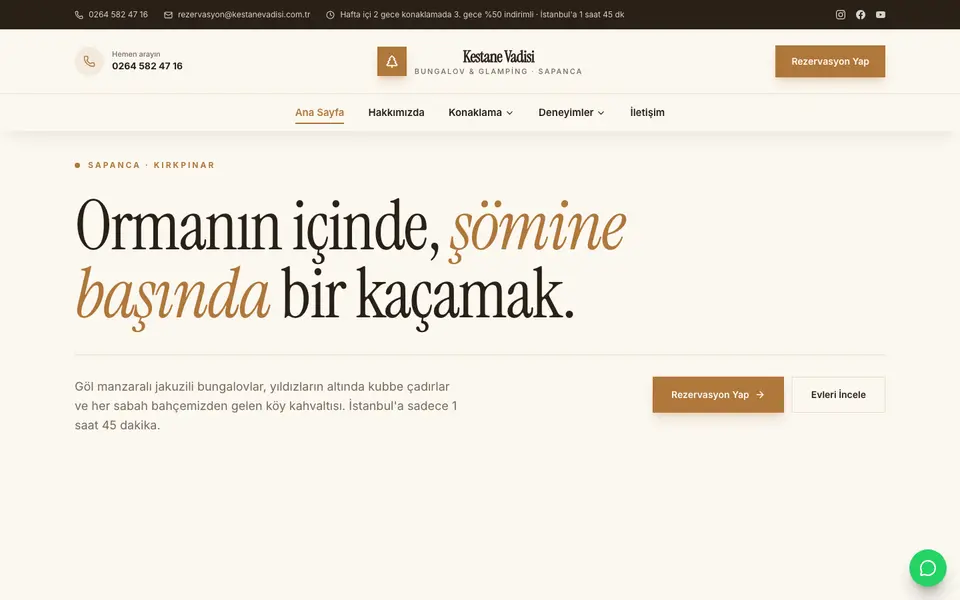Click the hero 'Rezervasyon Yap' button text
Image resolution: width=960 pixels, height=600 pixels.
tap(710, 395)
